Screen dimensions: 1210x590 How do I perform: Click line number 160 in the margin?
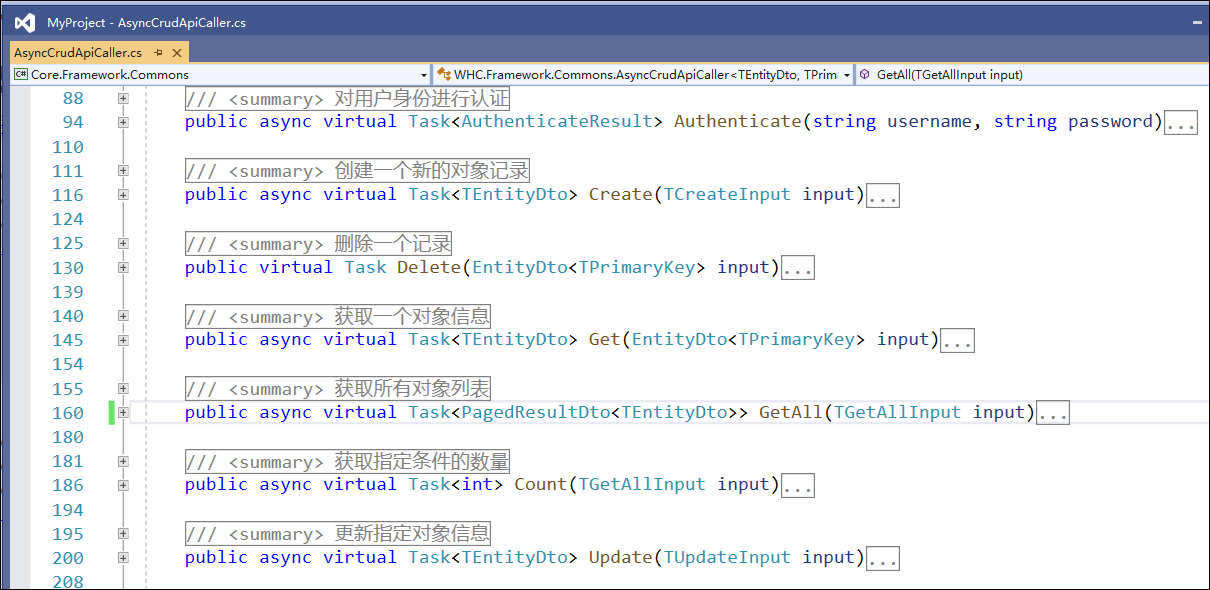(x=68, y=412)
